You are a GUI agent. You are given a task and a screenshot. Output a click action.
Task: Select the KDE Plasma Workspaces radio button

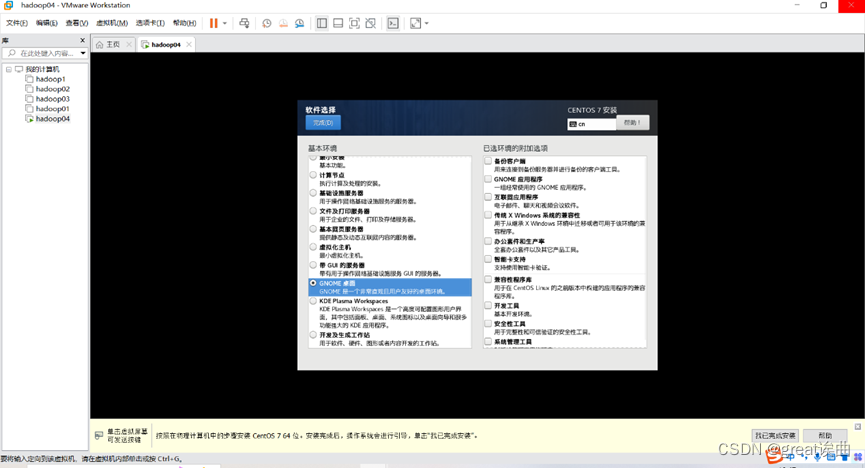click(313, 301)
